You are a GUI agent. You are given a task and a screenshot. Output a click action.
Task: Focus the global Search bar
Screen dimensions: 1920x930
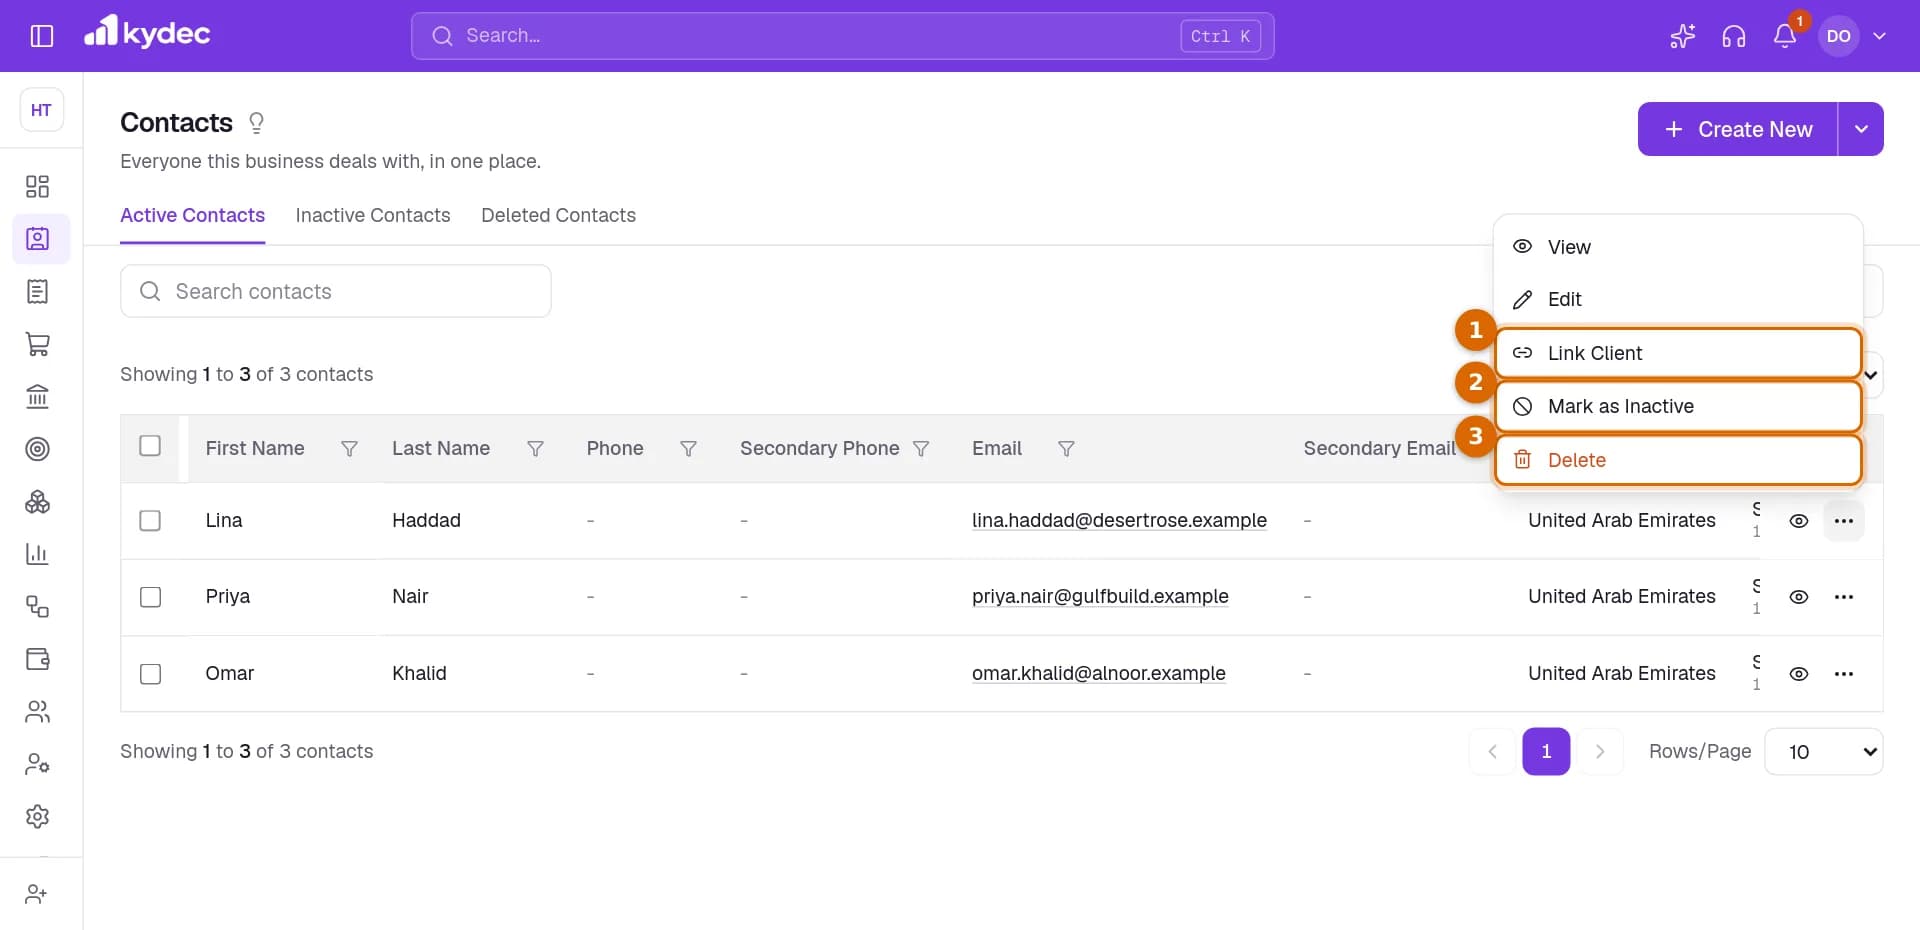click(842, 36)
